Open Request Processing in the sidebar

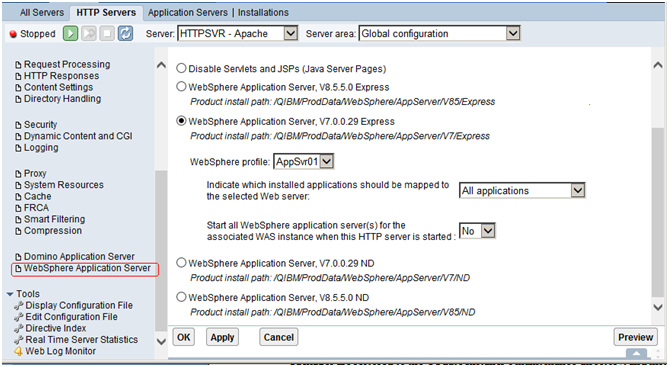67,64
